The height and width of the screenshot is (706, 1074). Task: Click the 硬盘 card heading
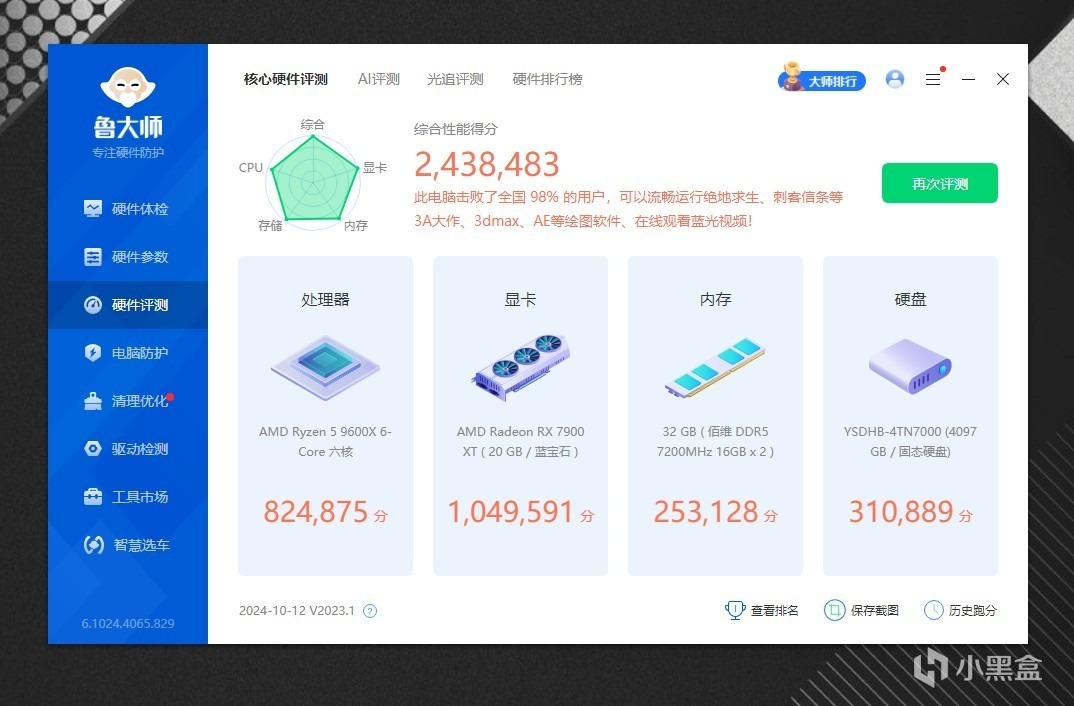tap(910, 299)
